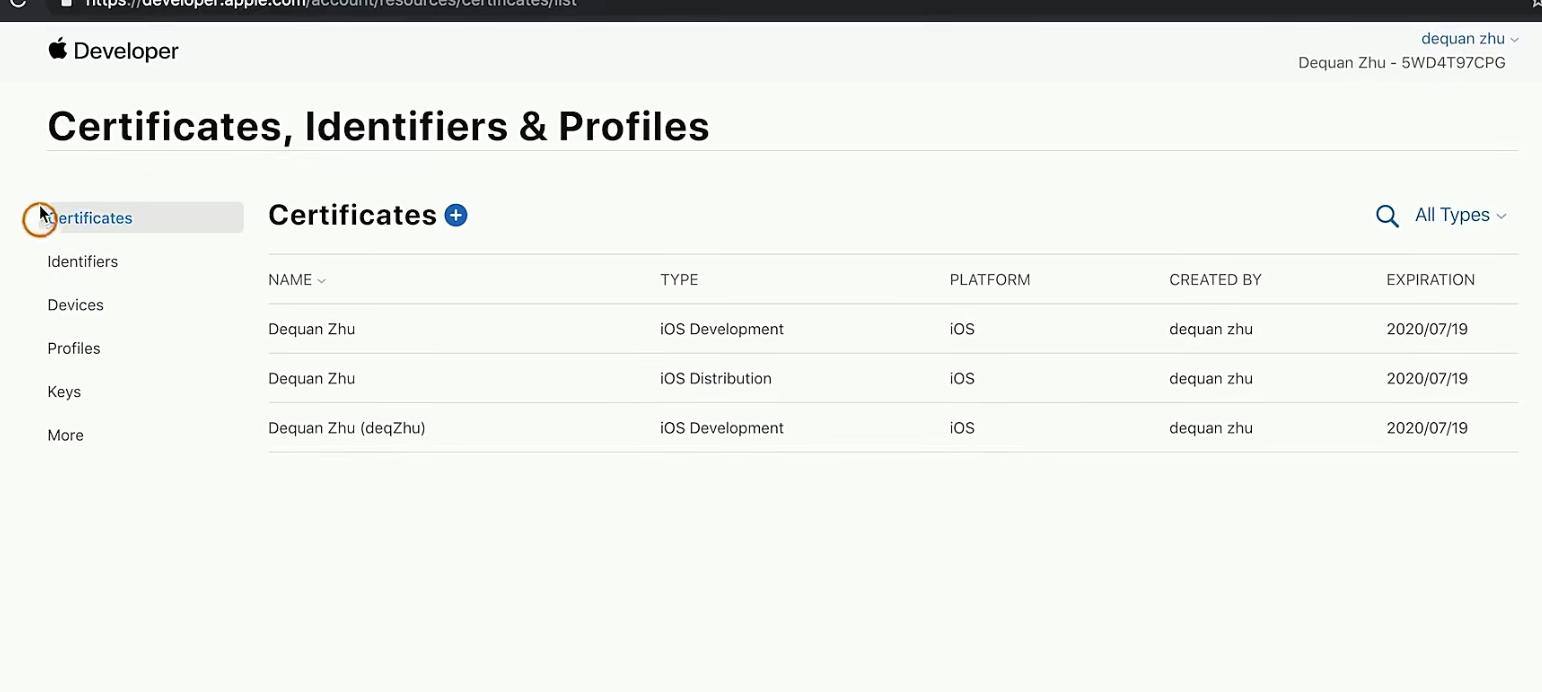Click the browser reload icon
Viewport: 1542px width, 692px height.
click(17, 3)
